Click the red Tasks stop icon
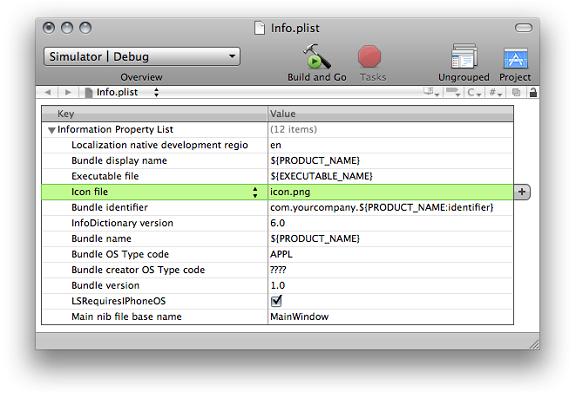The image size is (576, 398). pyautogui.click(x=370, y=57)
